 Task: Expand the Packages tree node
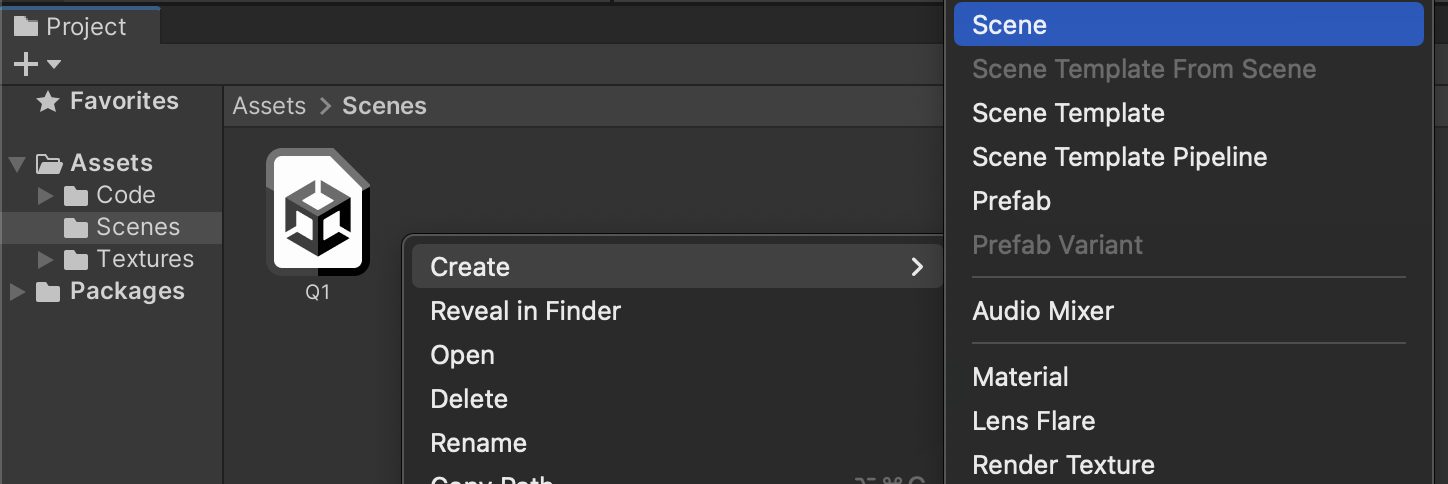click(x=17, y=292)
